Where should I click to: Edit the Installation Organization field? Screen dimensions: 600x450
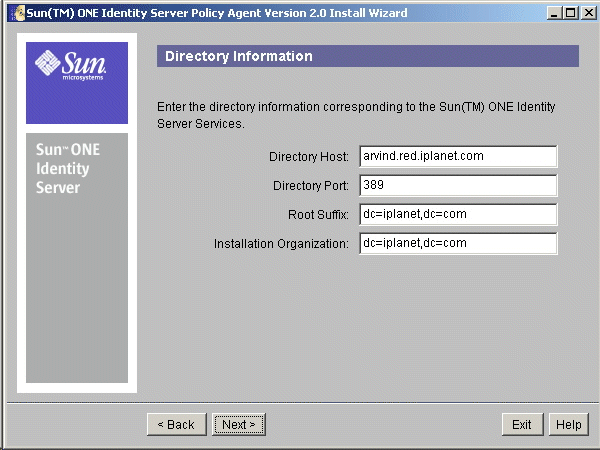tap(458, 243)
